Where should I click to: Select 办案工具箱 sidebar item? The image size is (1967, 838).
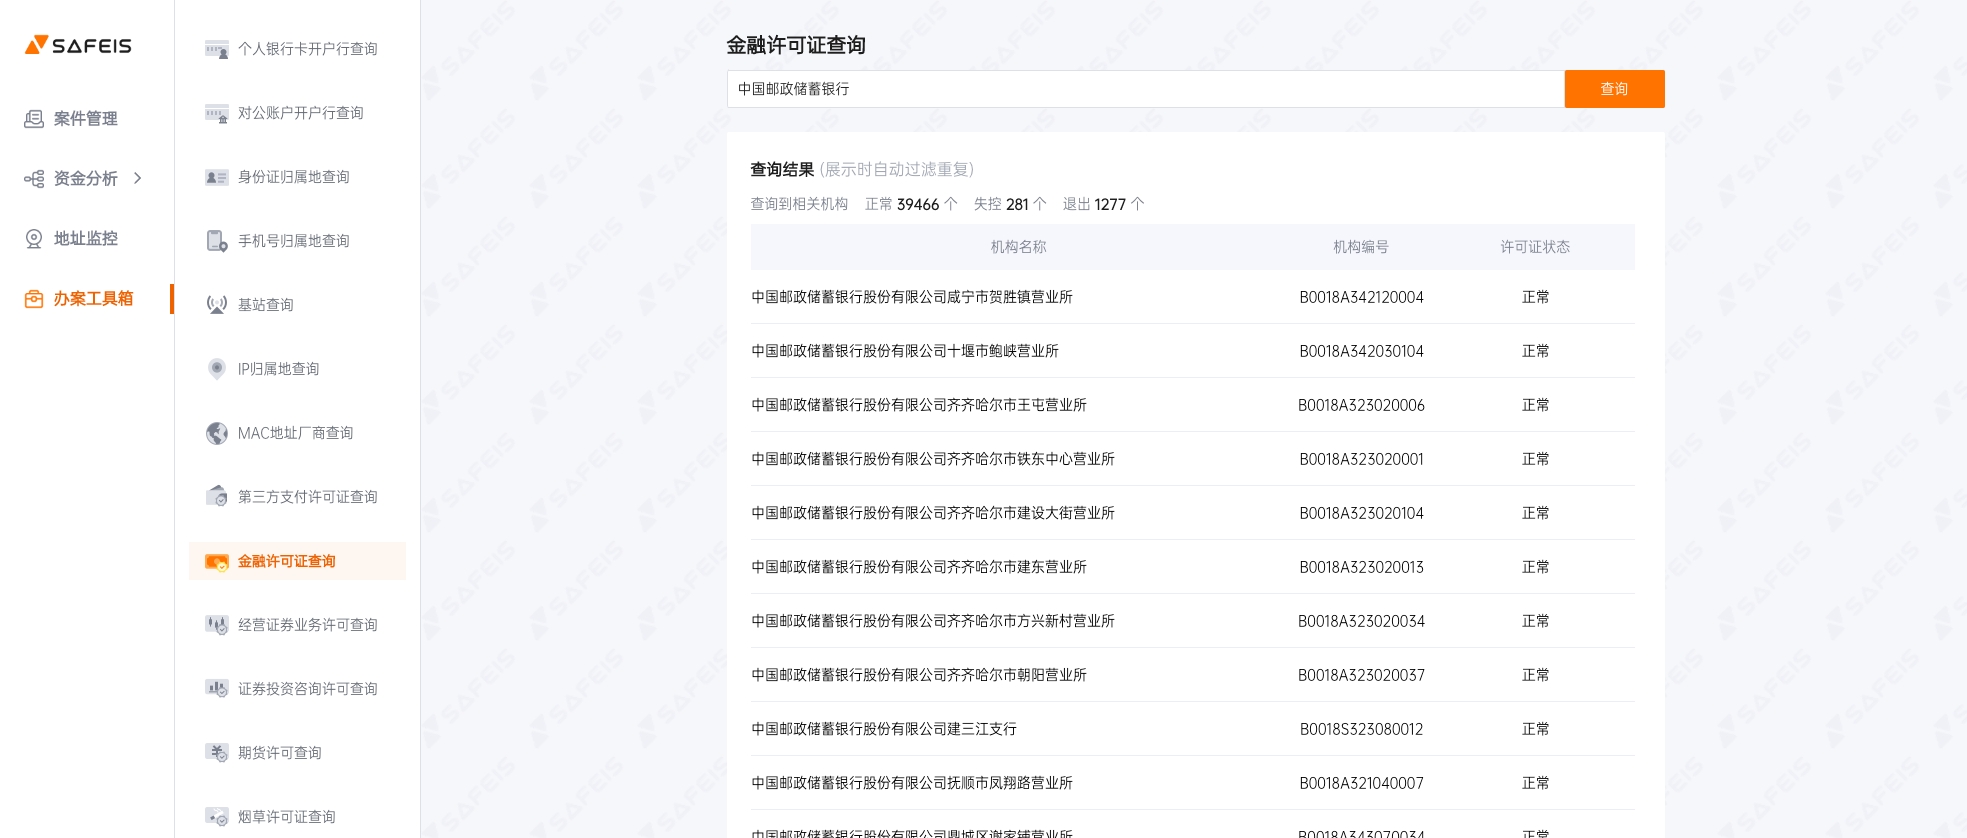pos(93,299)
